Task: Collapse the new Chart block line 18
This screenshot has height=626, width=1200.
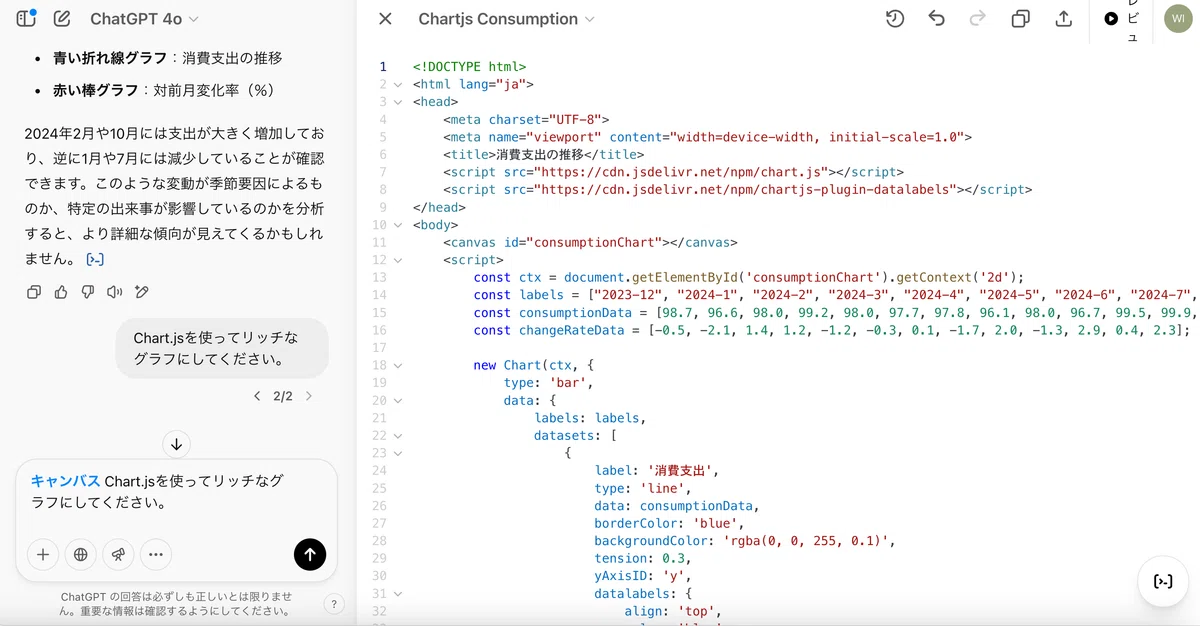Action: click(398, 365)
